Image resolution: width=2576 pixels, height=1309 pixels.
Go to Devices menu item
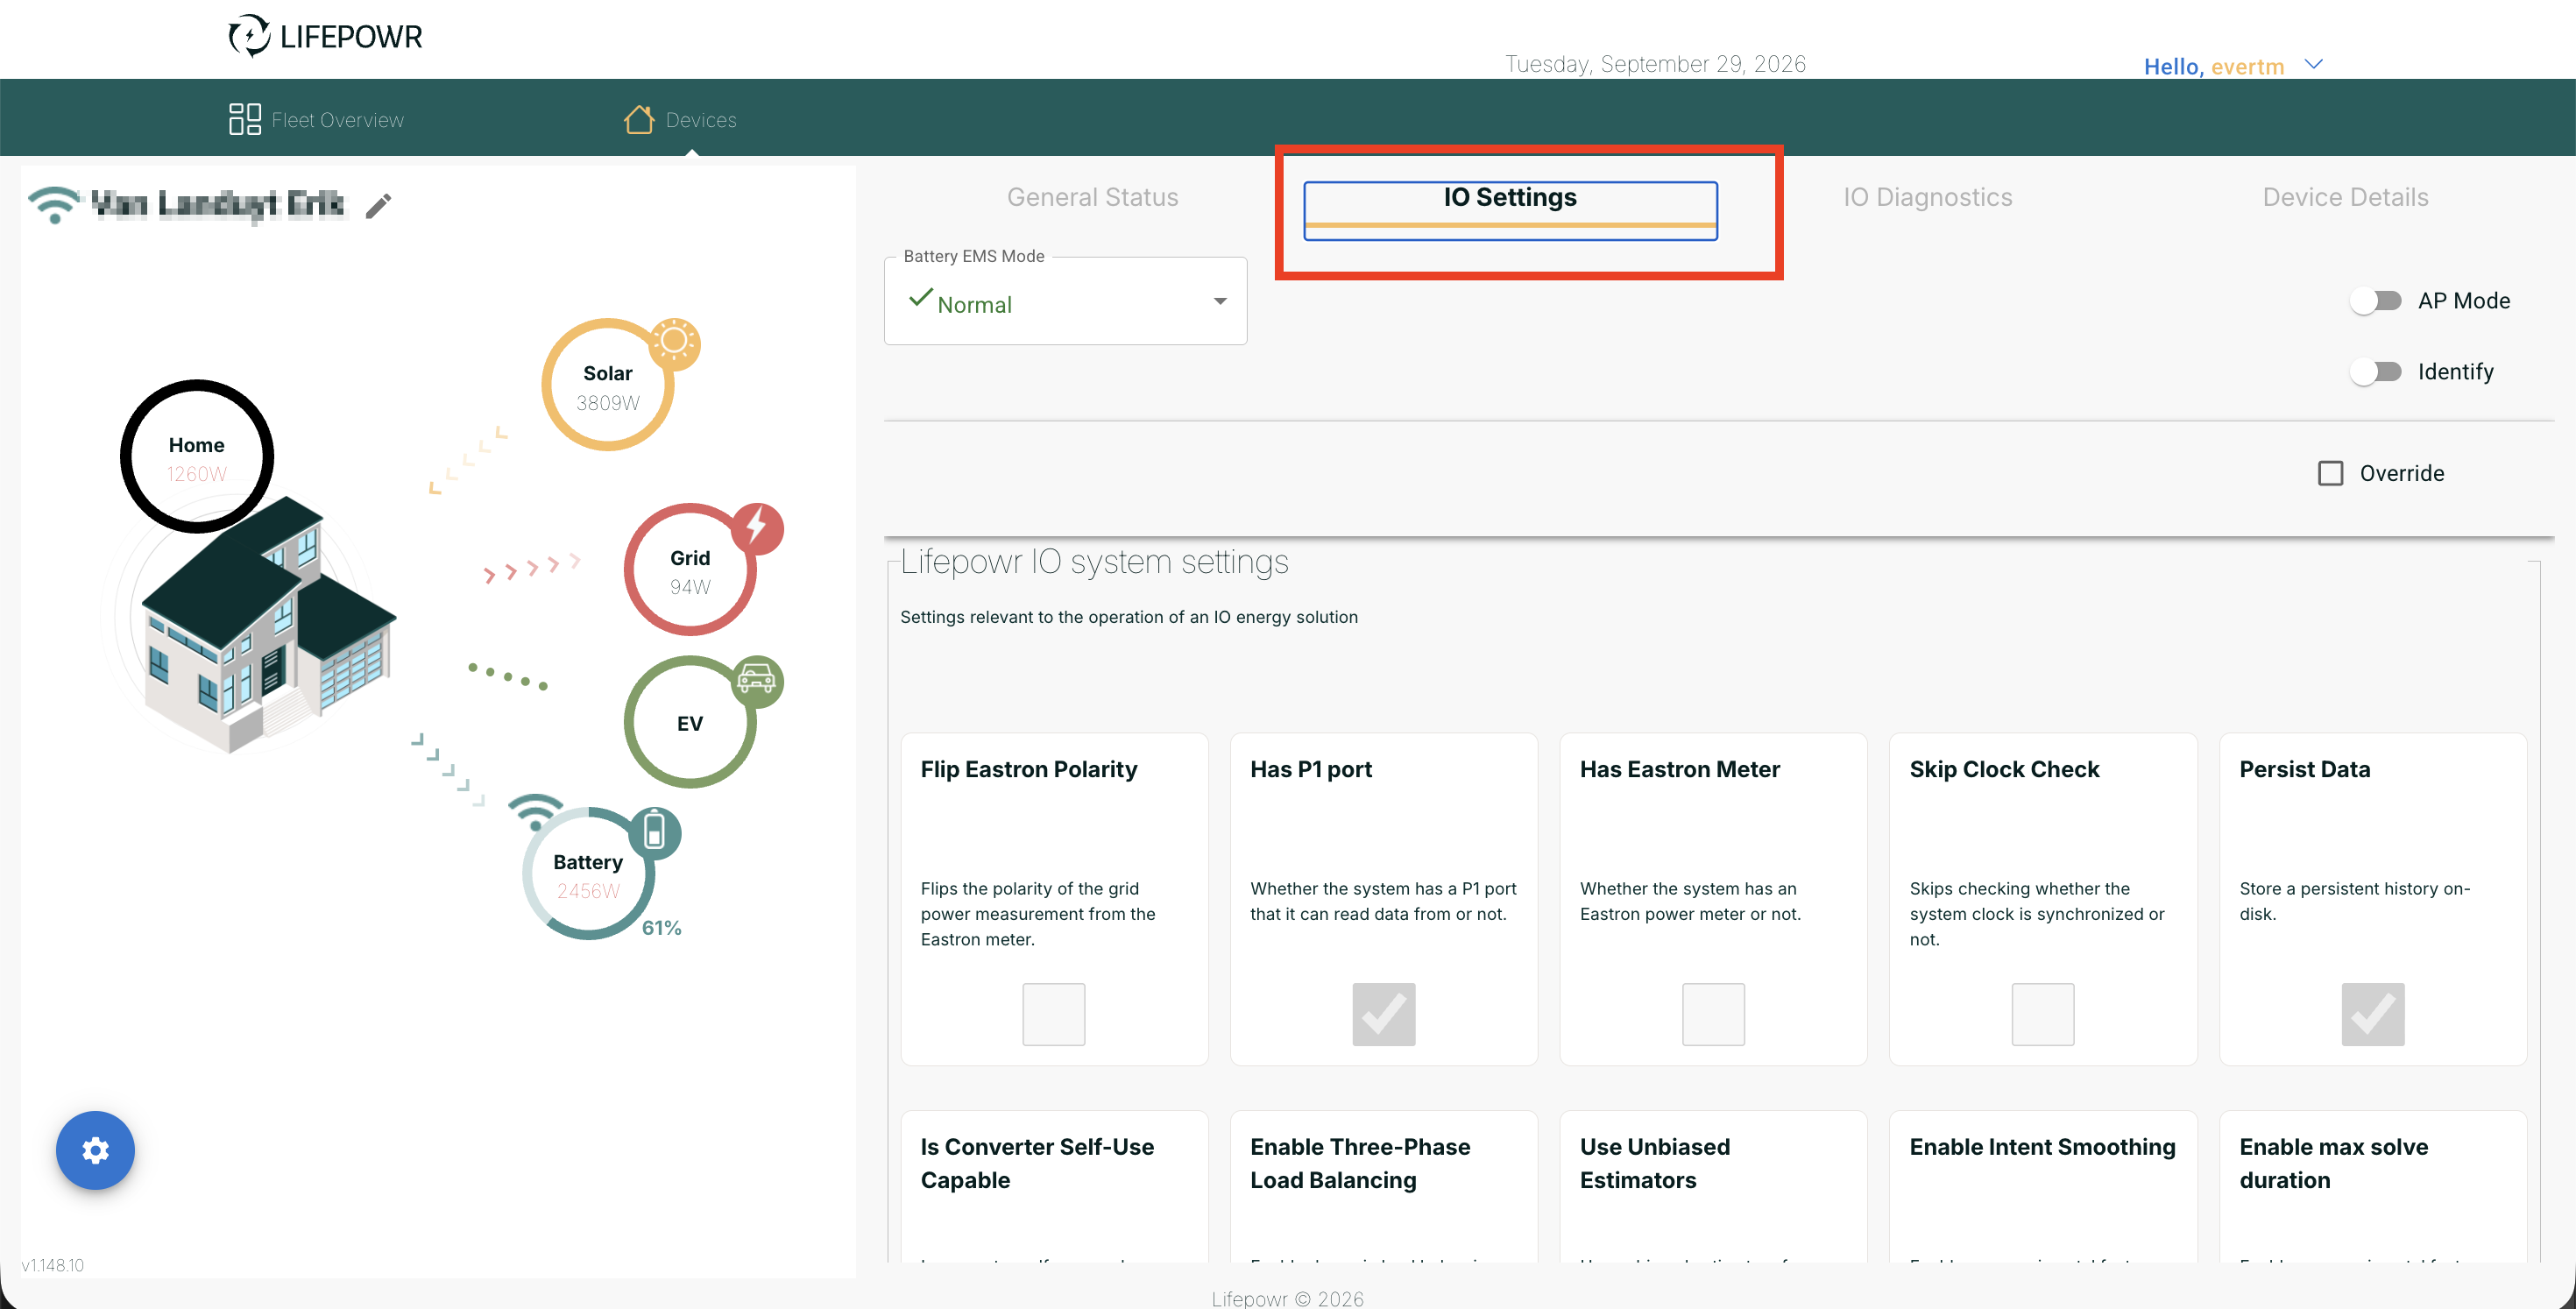[680, 119]
